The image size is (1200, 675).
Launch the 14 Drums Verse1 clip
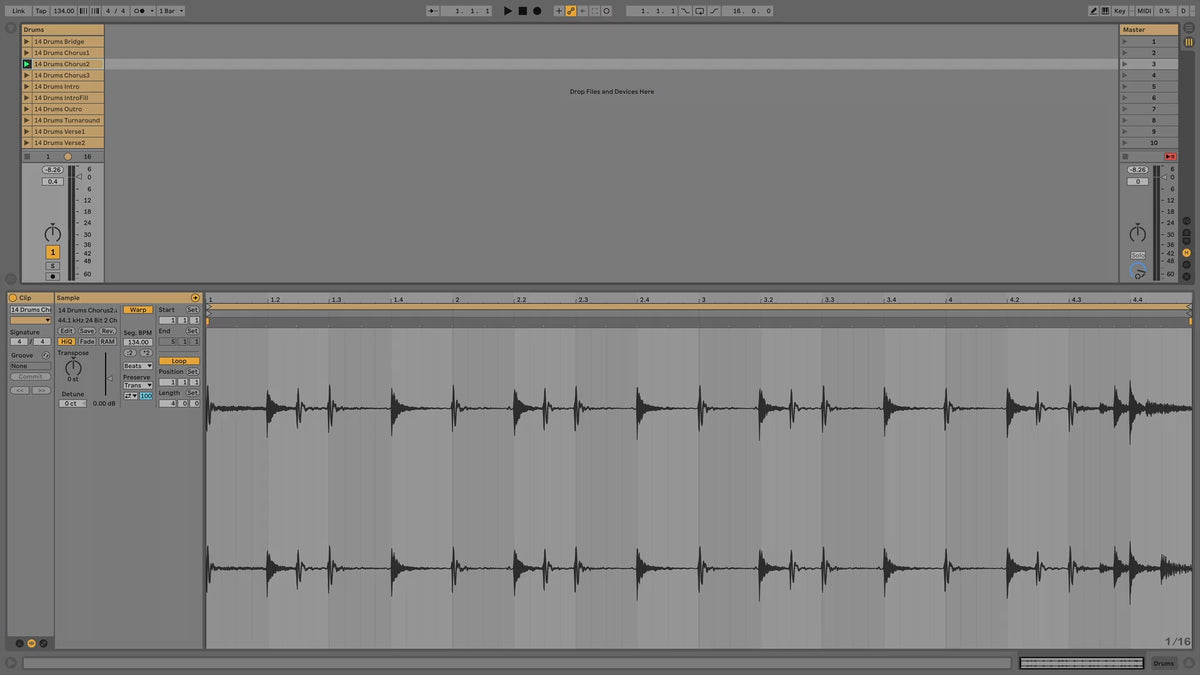(x=27, y=131)
